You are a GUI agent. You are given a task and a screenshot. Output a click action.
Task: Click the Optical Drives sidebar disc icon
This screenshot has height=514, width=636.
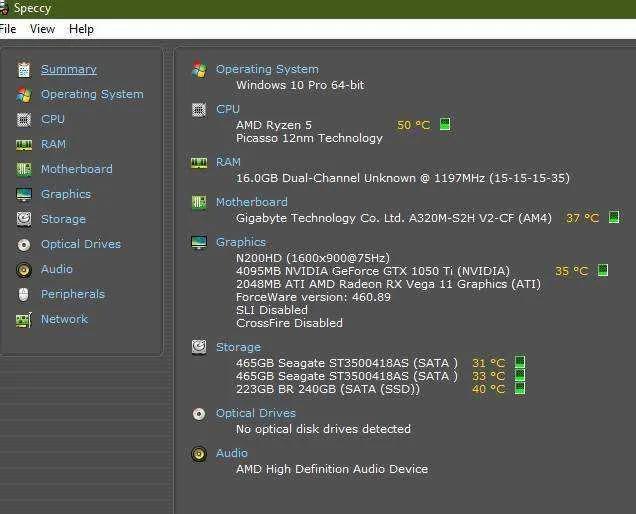click(x=24, y=245)
